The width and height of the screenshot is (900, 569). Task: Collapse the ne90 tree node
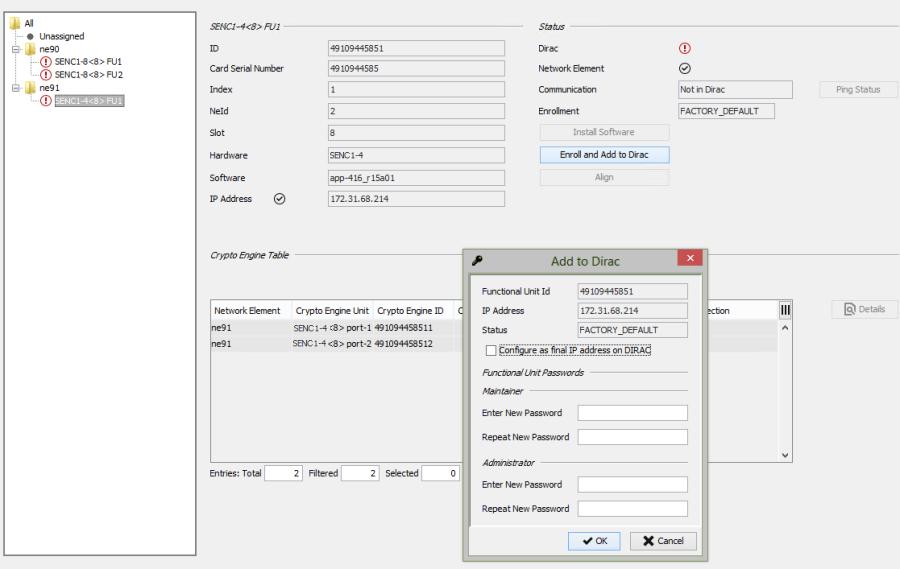point(16,49)
